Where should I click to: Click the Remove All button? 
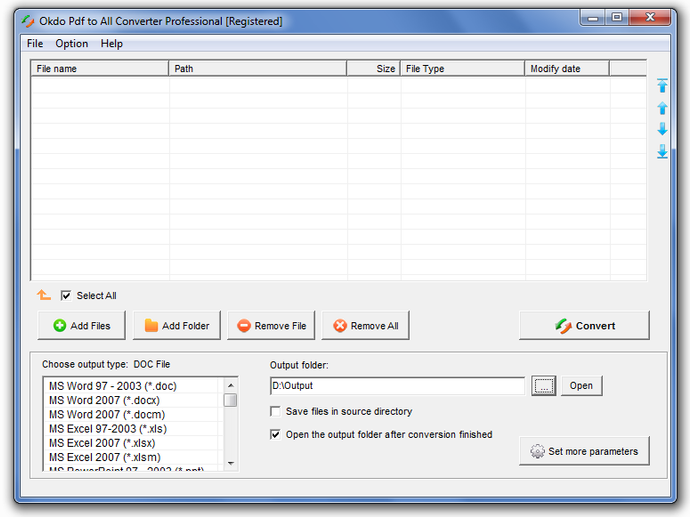pos(365,326)
